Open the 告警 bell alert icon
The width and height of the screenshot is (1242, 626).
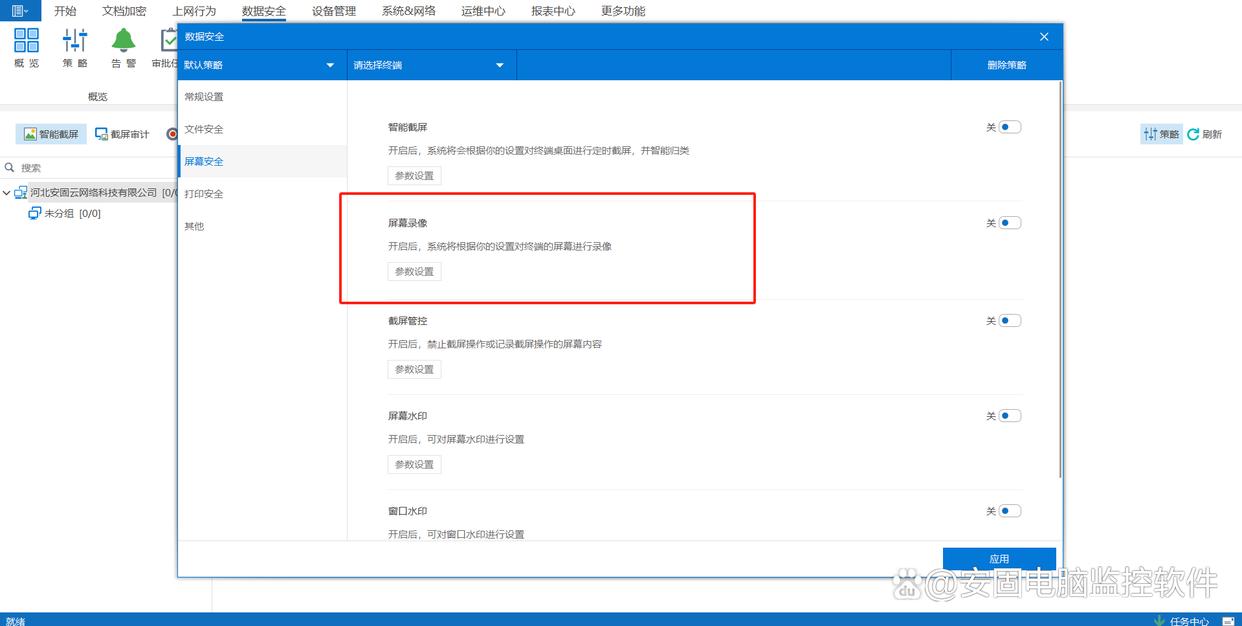click(123, 41)
